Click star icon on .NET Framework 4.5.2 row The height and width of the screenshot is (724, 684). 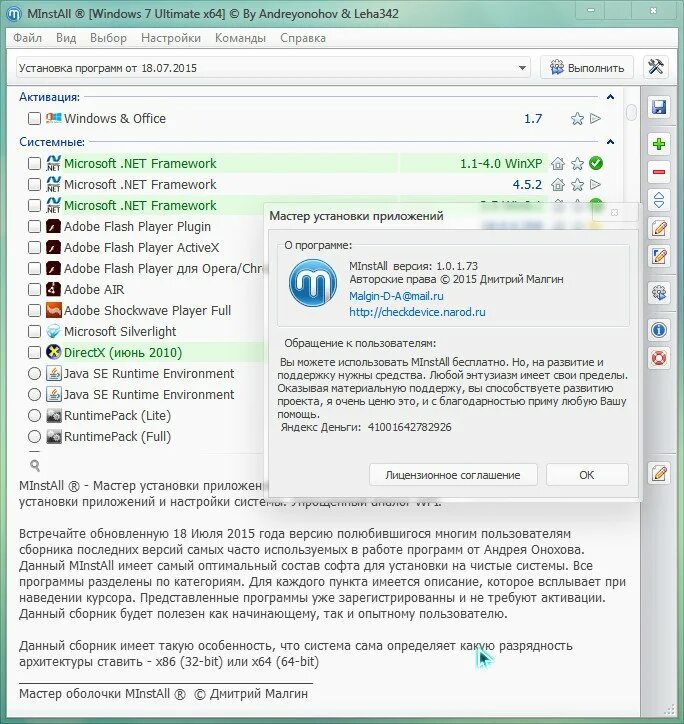coord(577,185)
